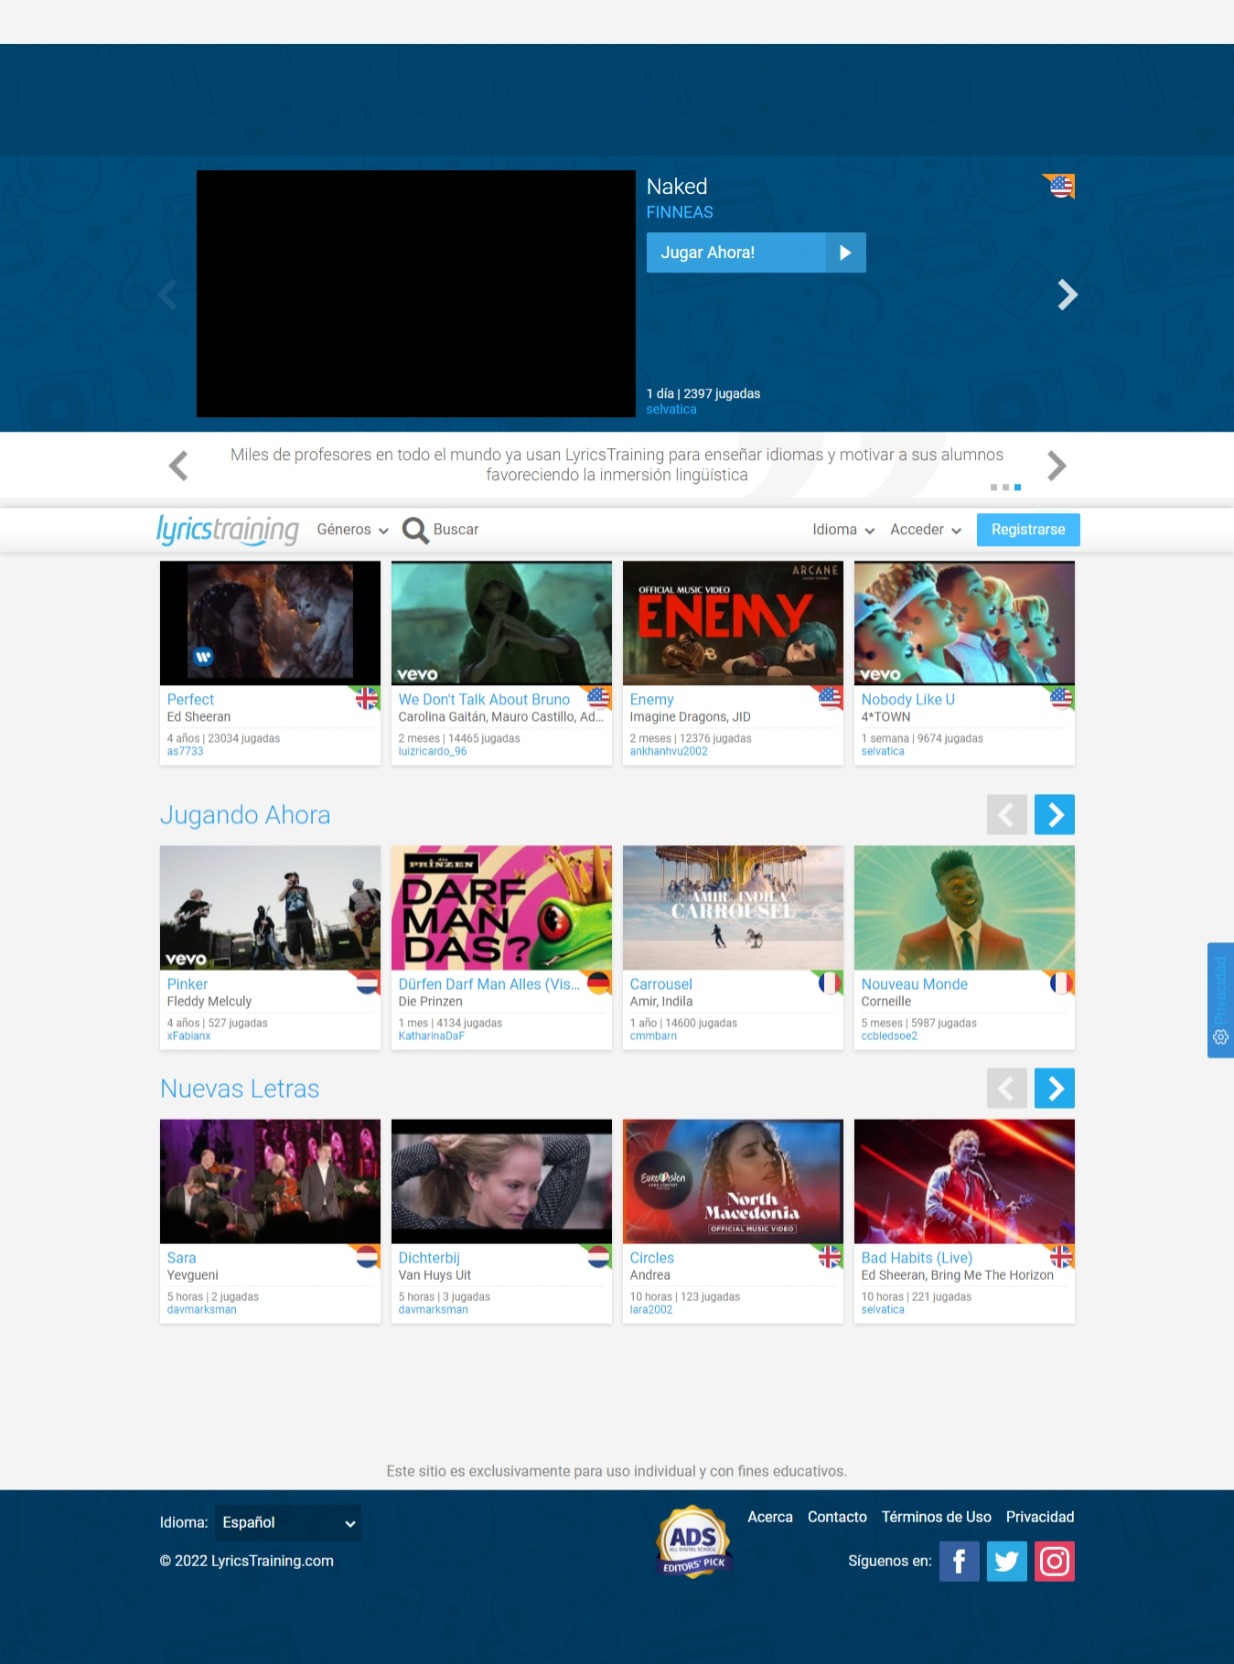Open Bad Habits (Live) song title

click(x=917, y=1258)
